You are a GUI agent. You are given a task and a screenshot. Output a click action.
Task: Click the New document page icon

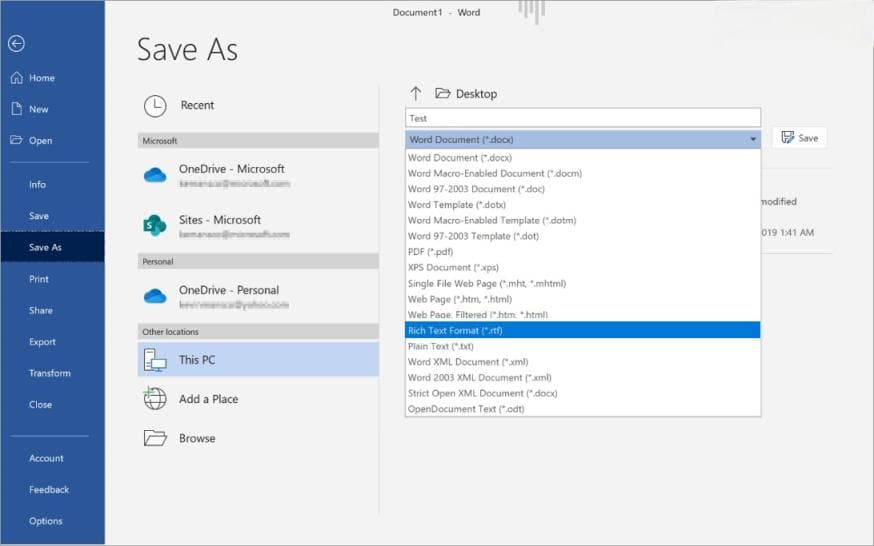click(x=17, y=109)
